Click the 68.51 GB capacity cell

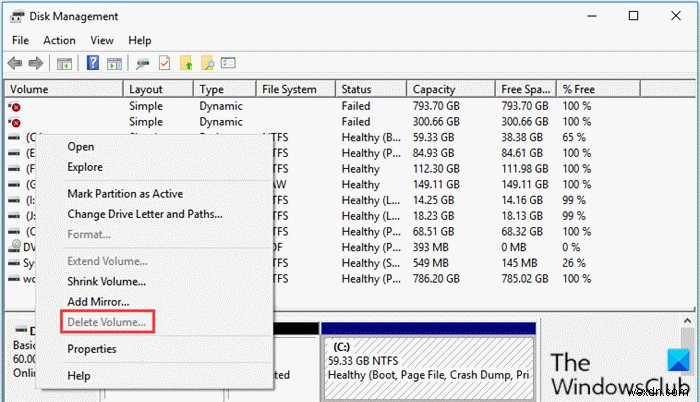(433, 231)
